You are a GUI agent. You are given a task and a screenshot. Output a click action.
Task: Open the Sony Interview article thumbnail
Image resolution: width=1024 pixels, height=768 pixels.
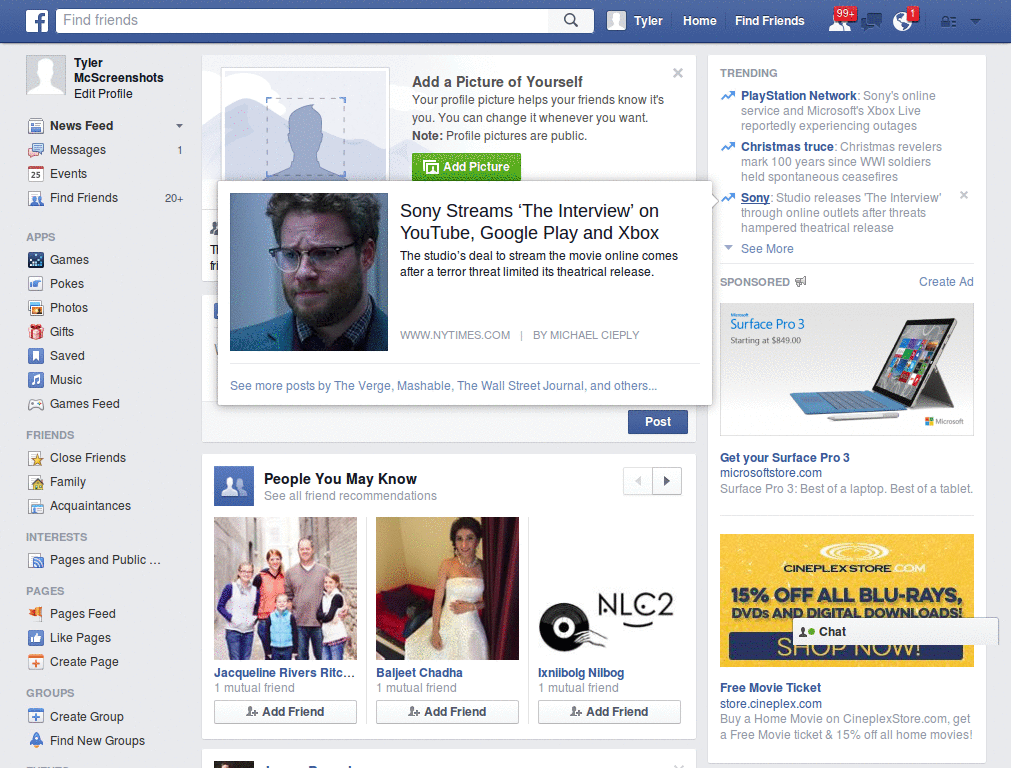pos(309,272)
